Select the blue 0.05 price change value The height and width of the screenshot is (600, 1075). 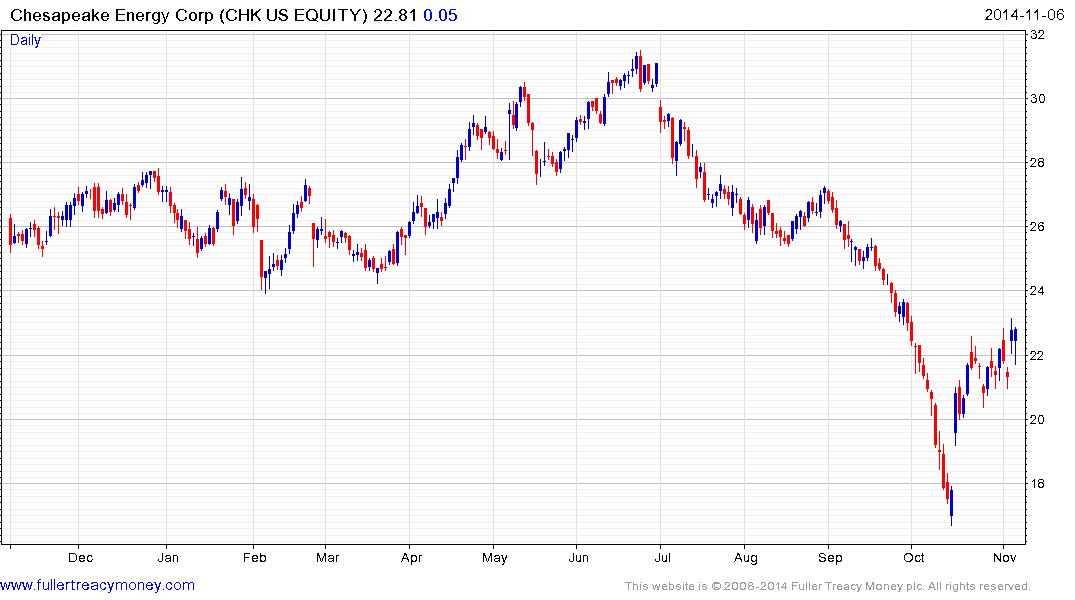pos(440,15)
